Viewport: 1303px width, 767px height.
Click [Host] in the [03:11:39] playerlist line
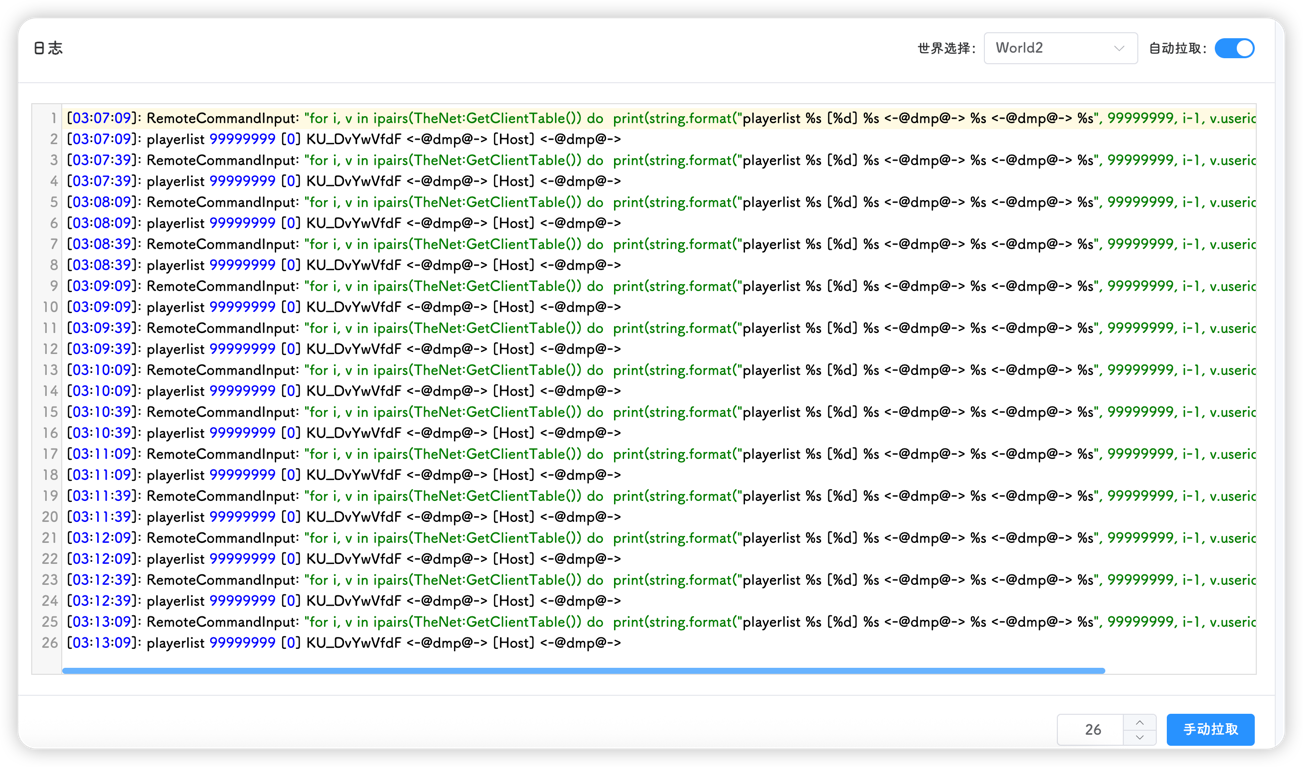(x=513, y=517)
